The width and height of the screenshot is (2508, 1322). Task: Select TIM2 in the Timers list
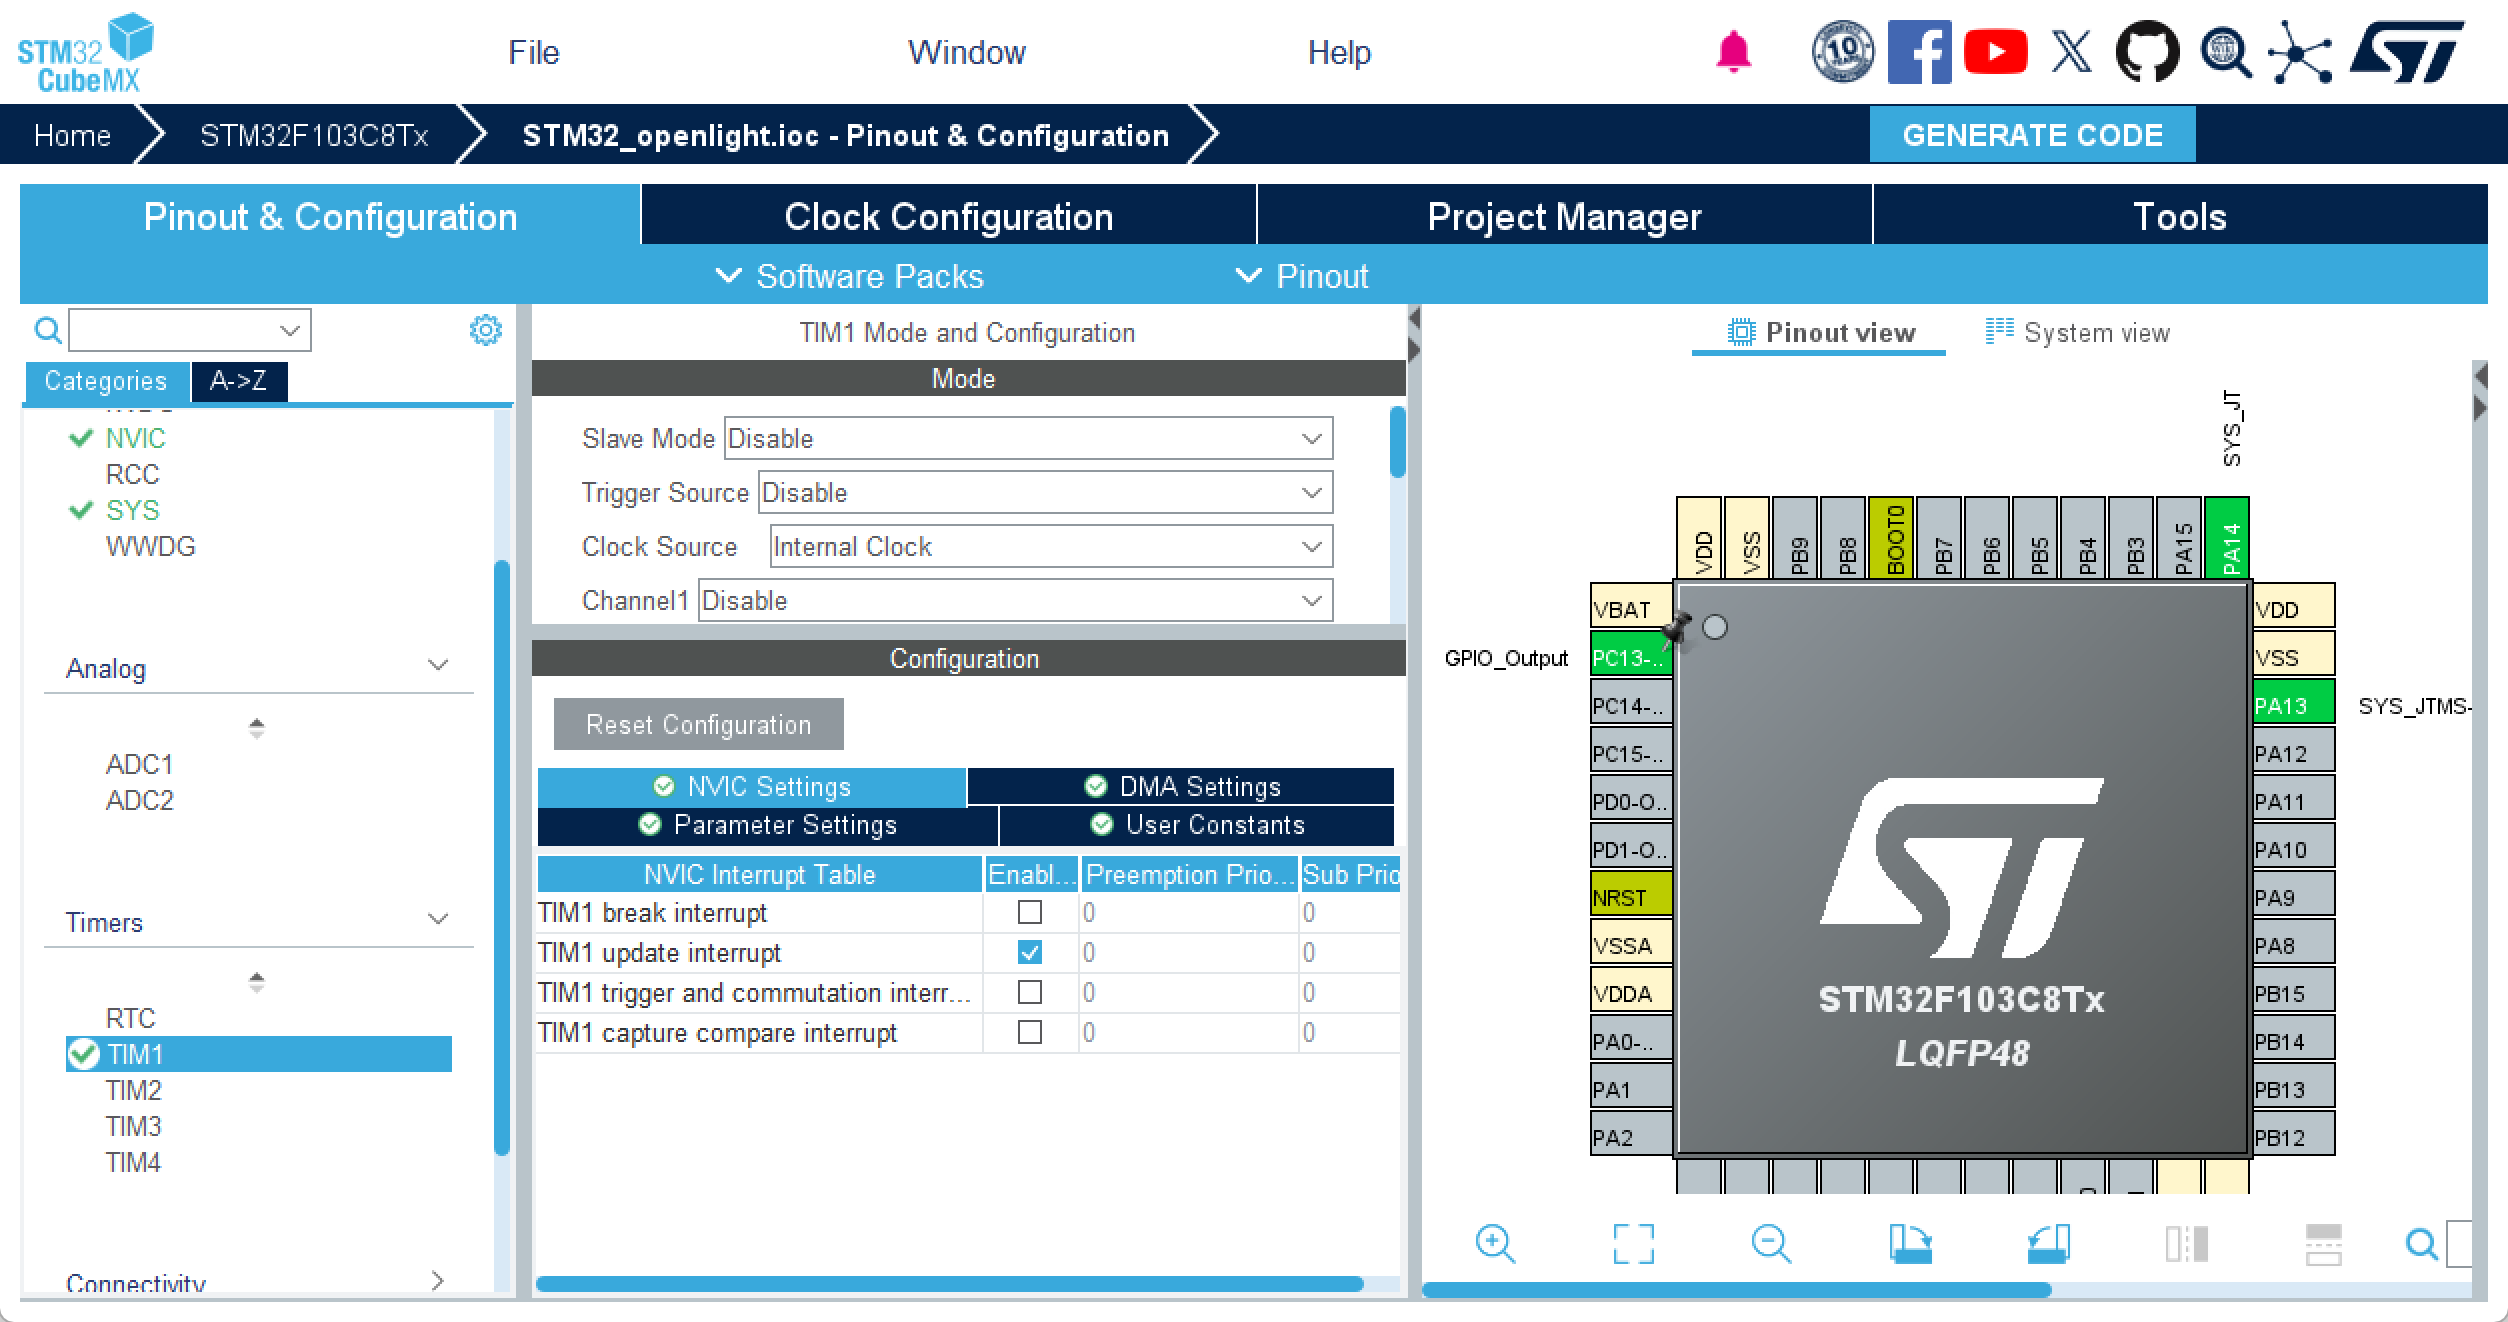pyautogui.click(x=133, y=1090)
